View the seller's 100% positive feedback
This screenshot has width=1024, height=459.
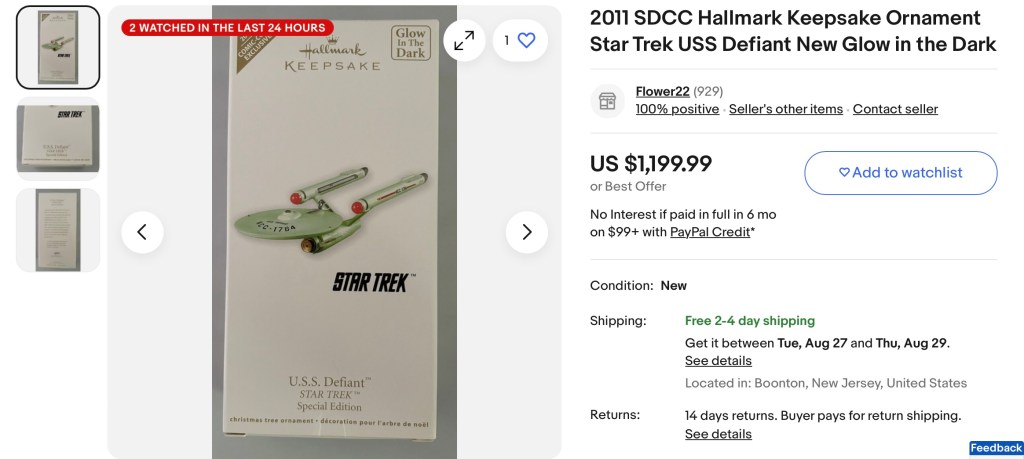677,109
